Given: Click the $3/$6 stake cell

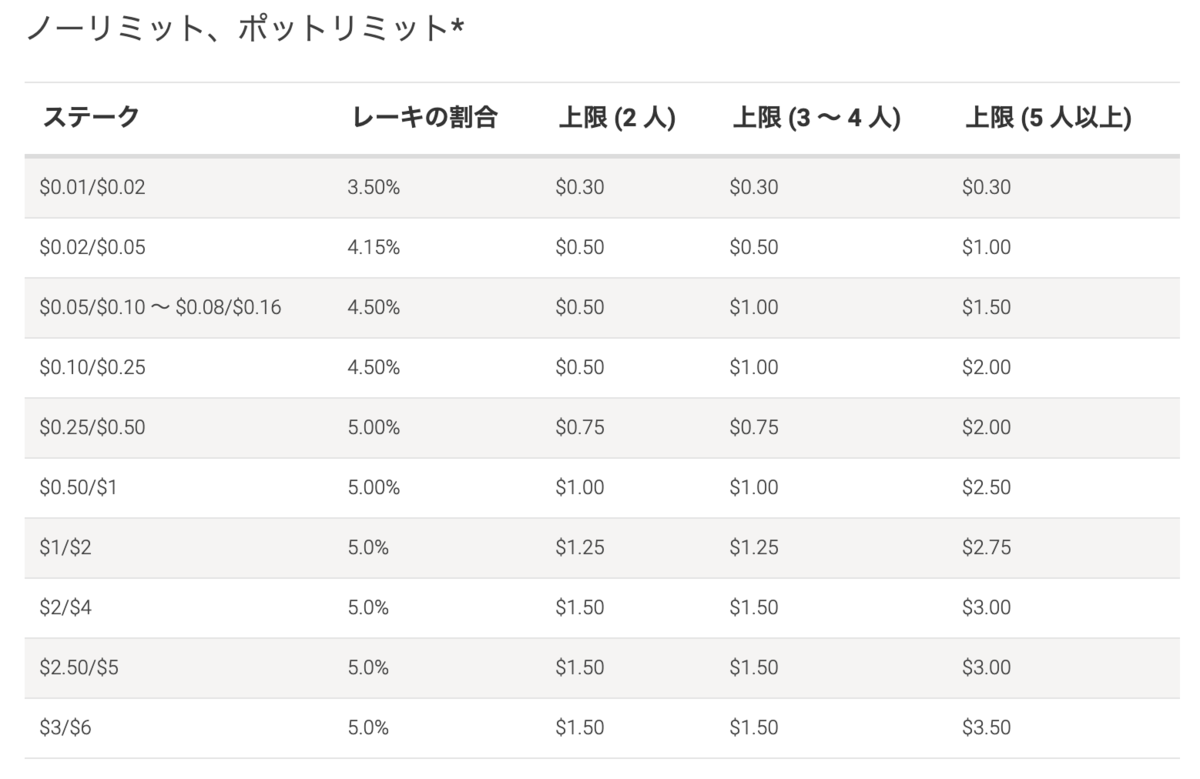Looking at the screenshot, I should [66, 727].
